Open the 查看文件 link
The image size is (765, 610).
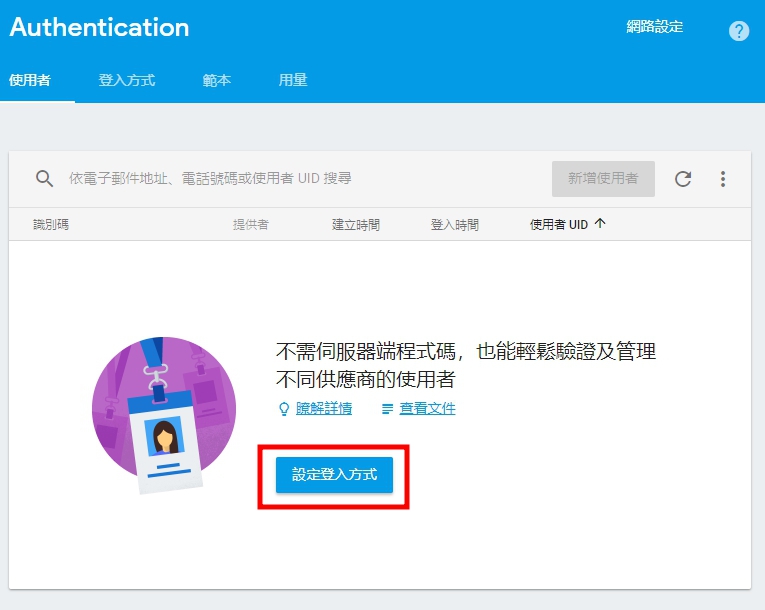tap(427, 408)
